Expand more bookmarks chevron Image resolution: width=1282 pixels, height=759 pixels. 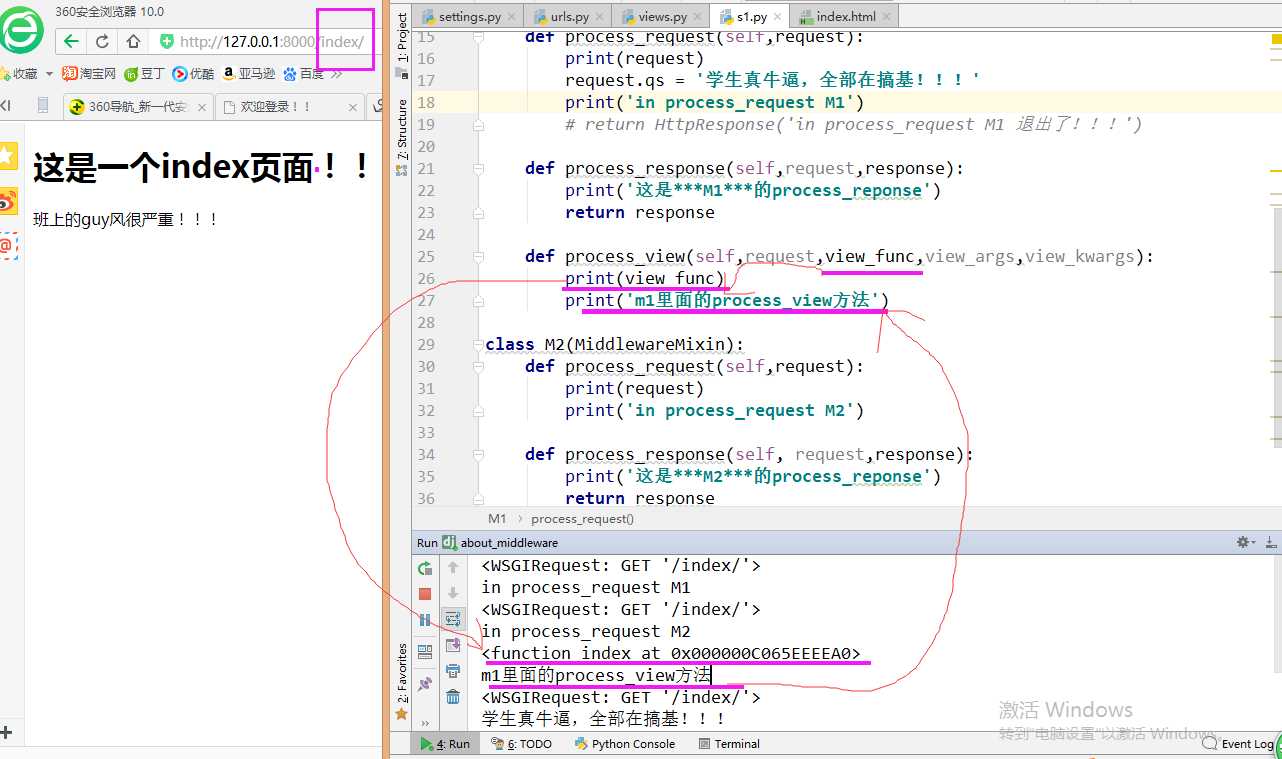(x=337, y=74)
